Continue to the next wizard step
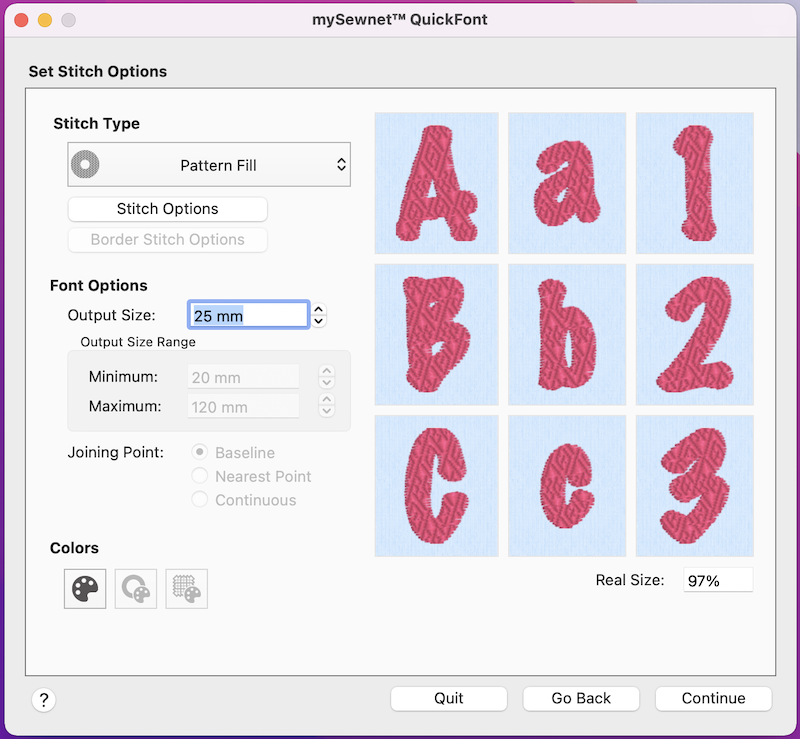This screenshot has height=739, width=800. point(713,698)
